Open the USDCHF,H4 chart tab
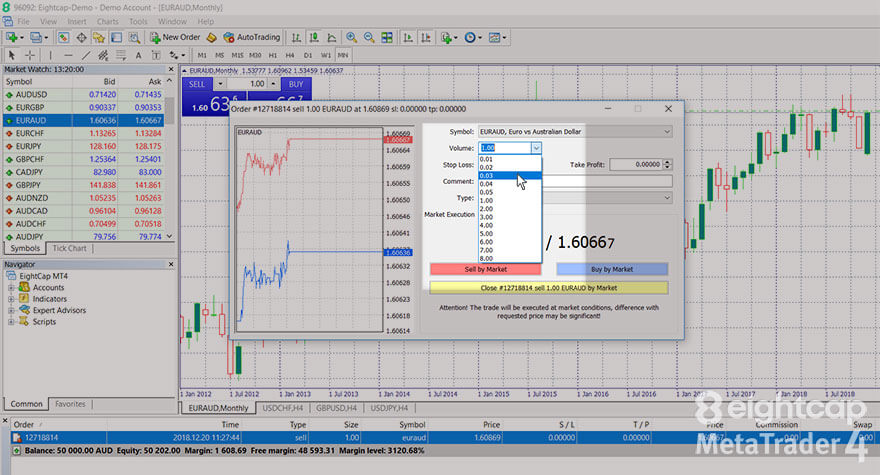The image size is (880, 475). [x=282, y=408]
